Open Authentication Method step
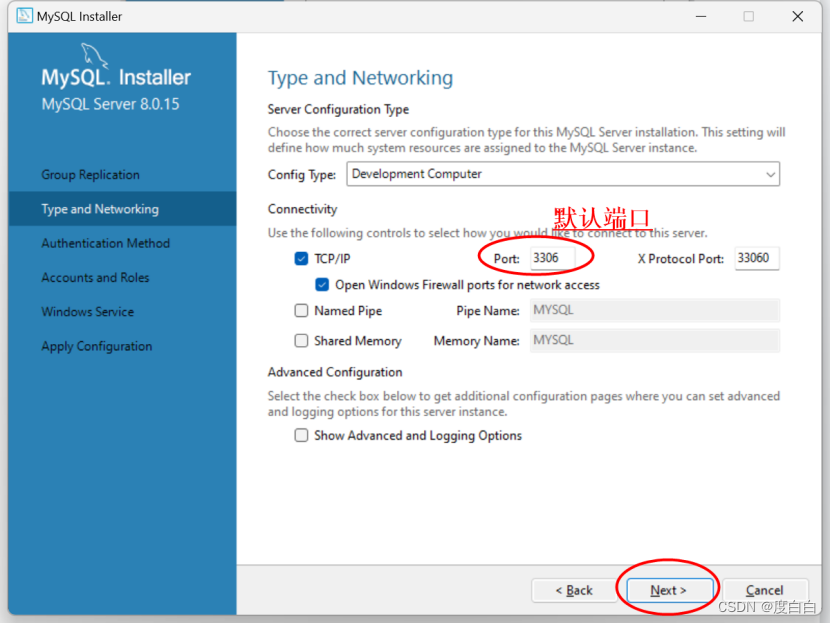Screen dimensions: 831x623 click(105, 243)
